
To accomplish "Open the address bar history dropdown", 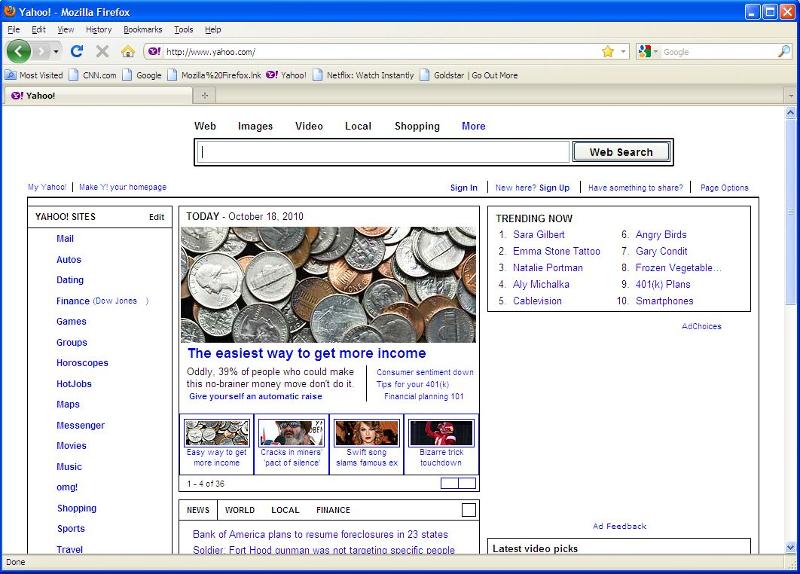I will click(x=623, y=52).
